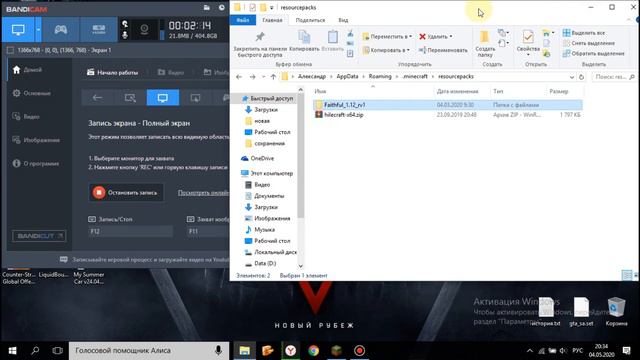Viewport: 640px width, 360px height.
Task: Open Изображения settings in Bandicam sidebar
Action: [36, 140]
